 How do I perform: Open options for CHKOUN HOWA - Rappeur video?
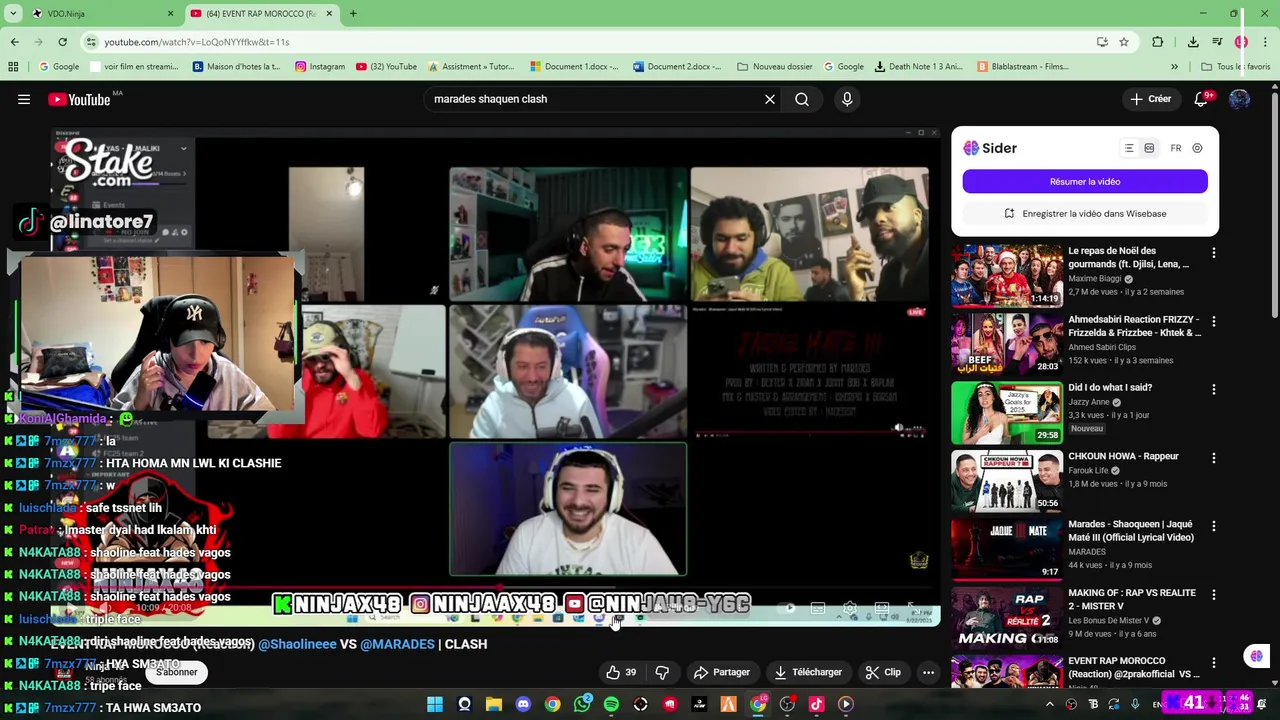pos(1213,458)
